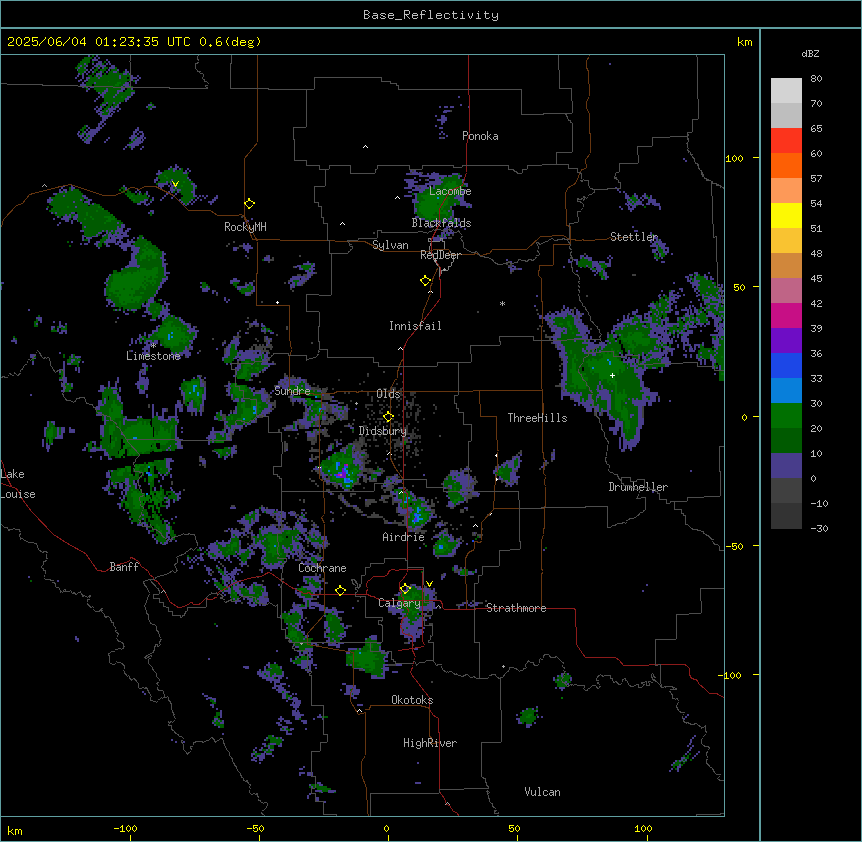
Task: Select the pink 42-45 dBZ legend swatch
Action: click(786, 291)
